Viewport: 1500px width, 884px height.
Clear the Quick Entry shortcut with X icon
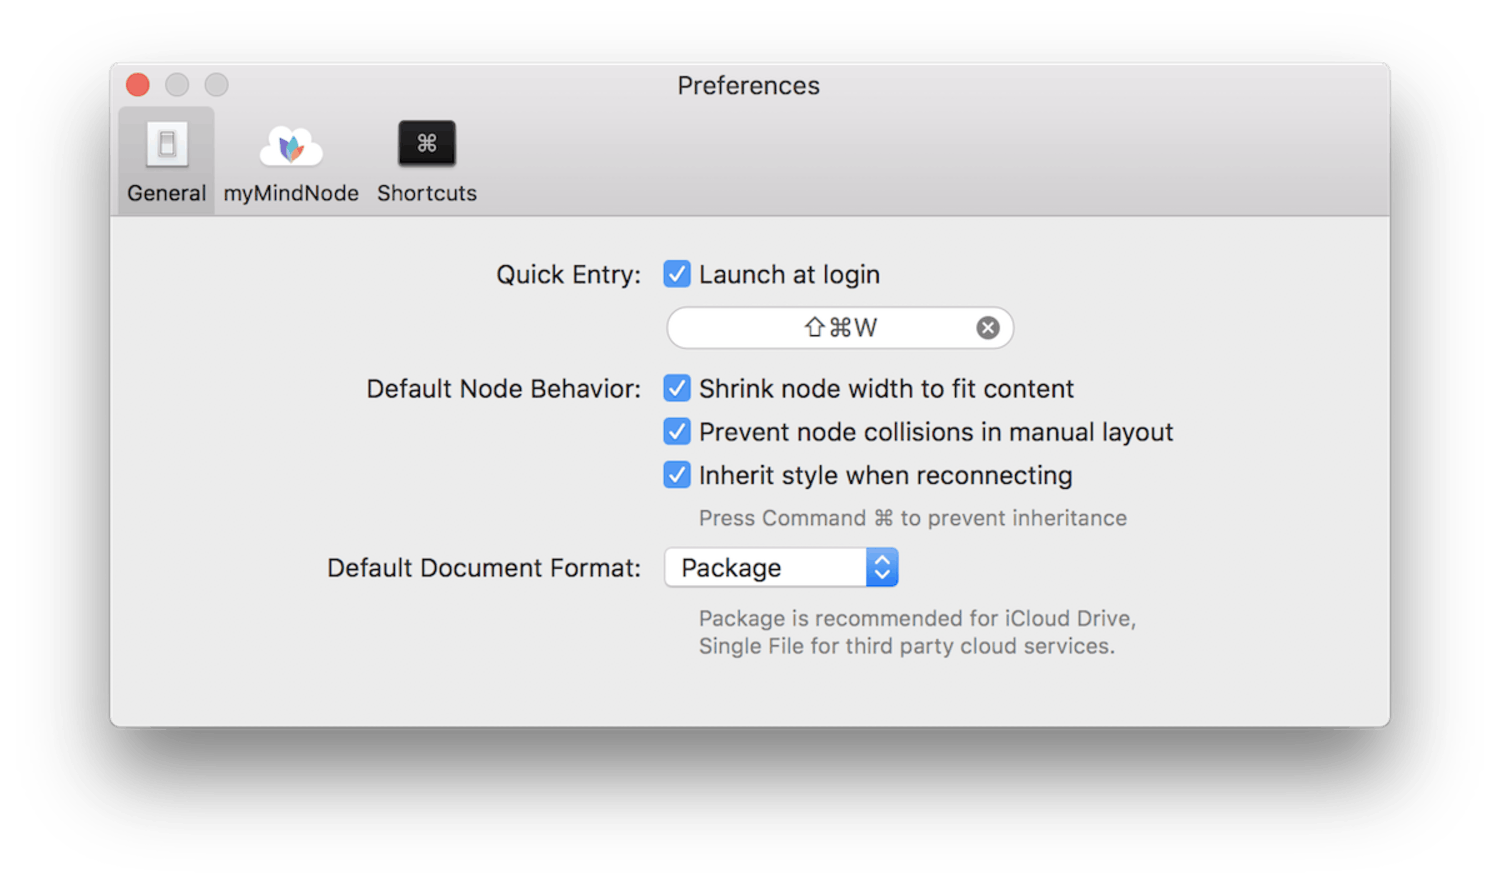988,328
